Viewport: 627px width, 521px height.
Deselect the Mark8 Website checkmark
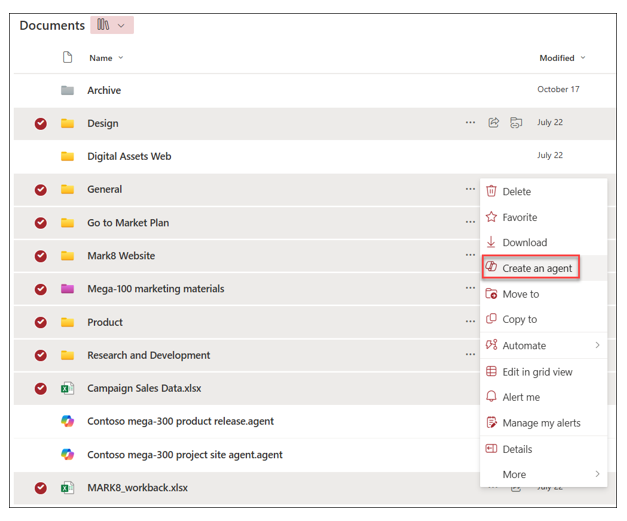[40, 256]
